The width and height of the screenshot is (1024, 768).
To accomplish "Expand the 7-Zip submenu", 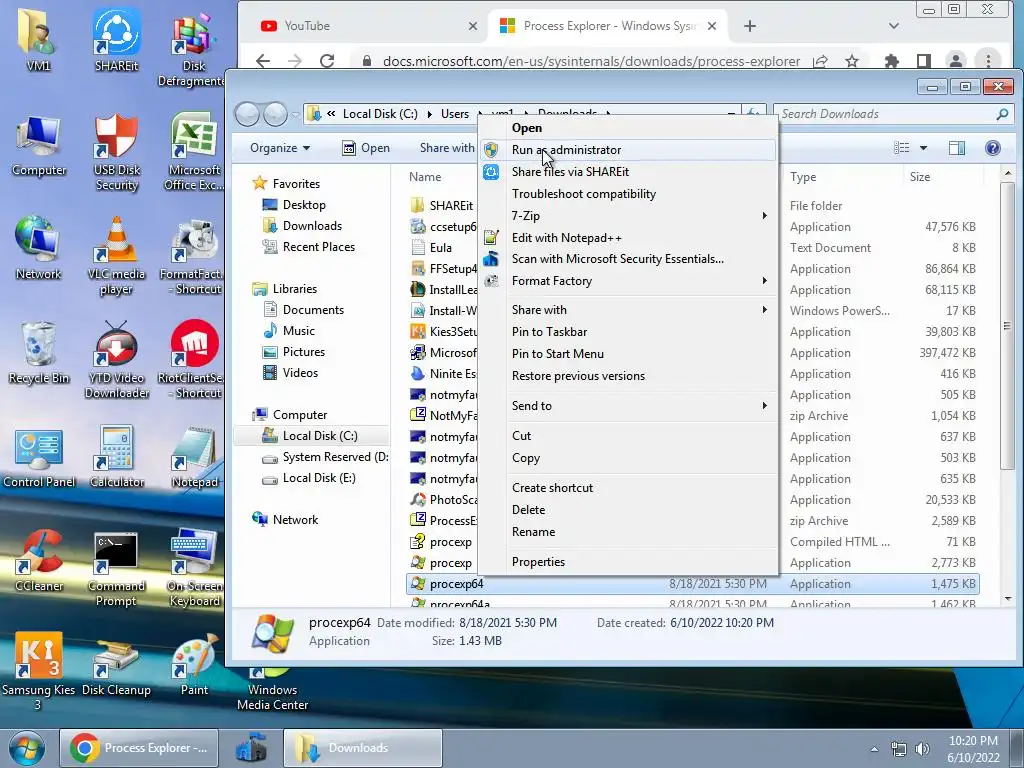I will 627,216.
